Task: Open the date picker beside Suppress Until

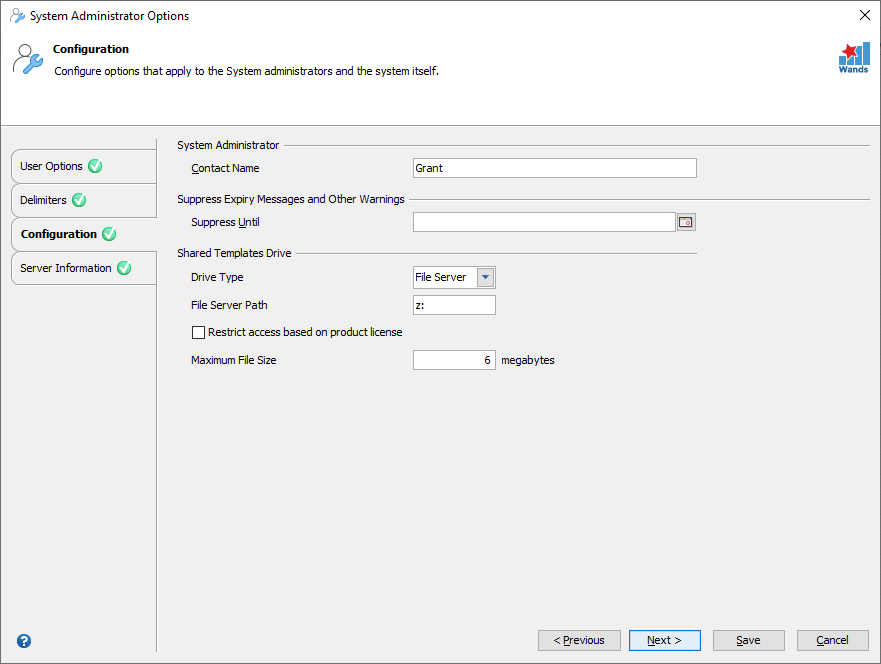Action: (x=686, y=221)
